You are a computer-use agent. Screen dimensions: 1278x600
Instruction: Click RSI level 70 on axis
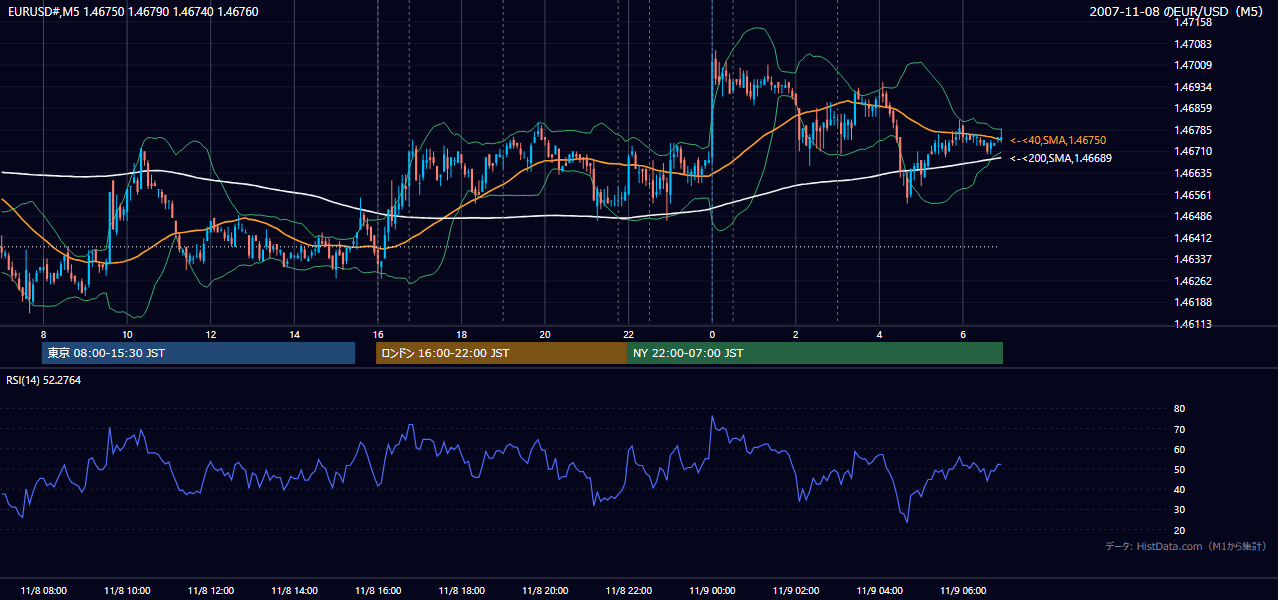click(x=1179, y=429)
